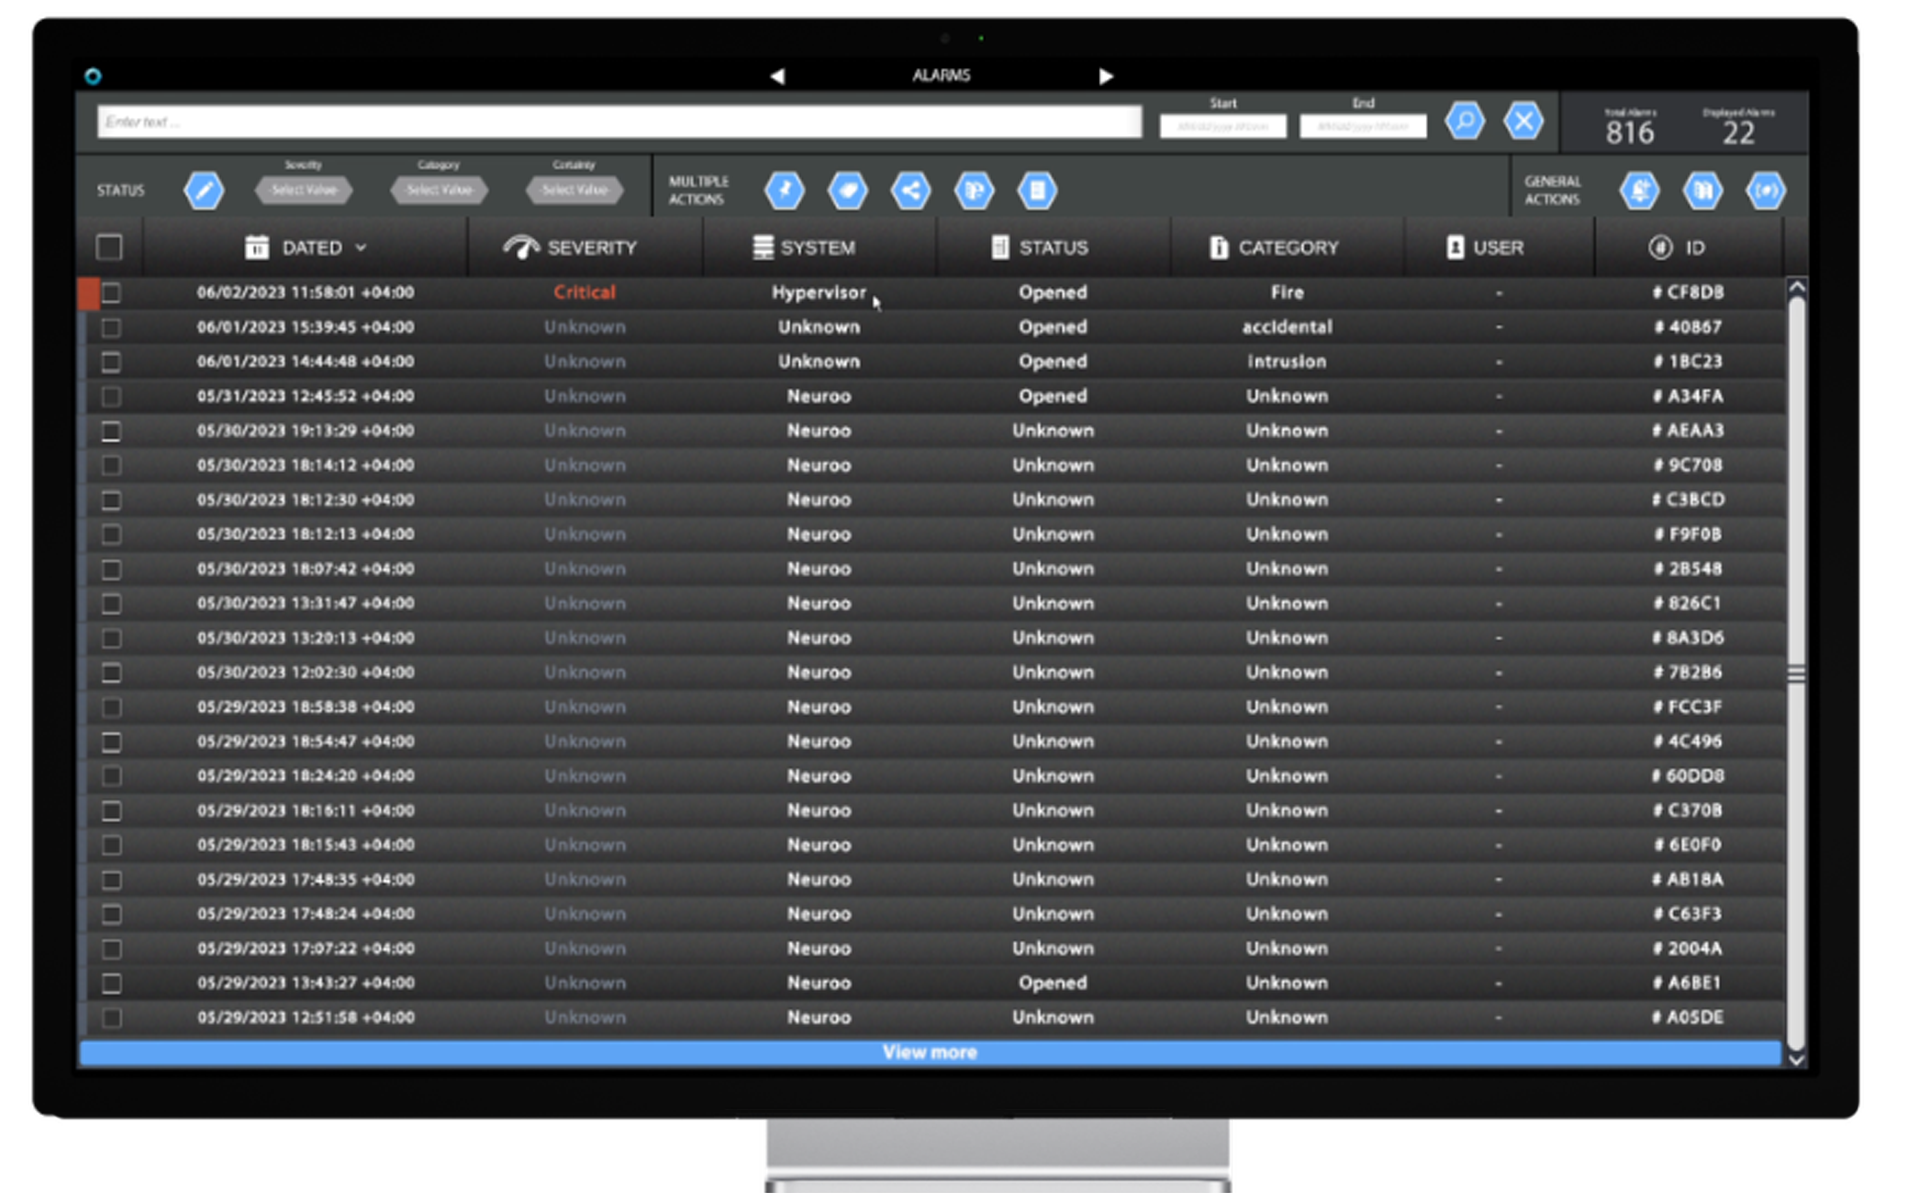The height and width of the screenshot is (1200, 1920).
Task: Select the export icon in Multiple Actions
Action: coord(975,191)
